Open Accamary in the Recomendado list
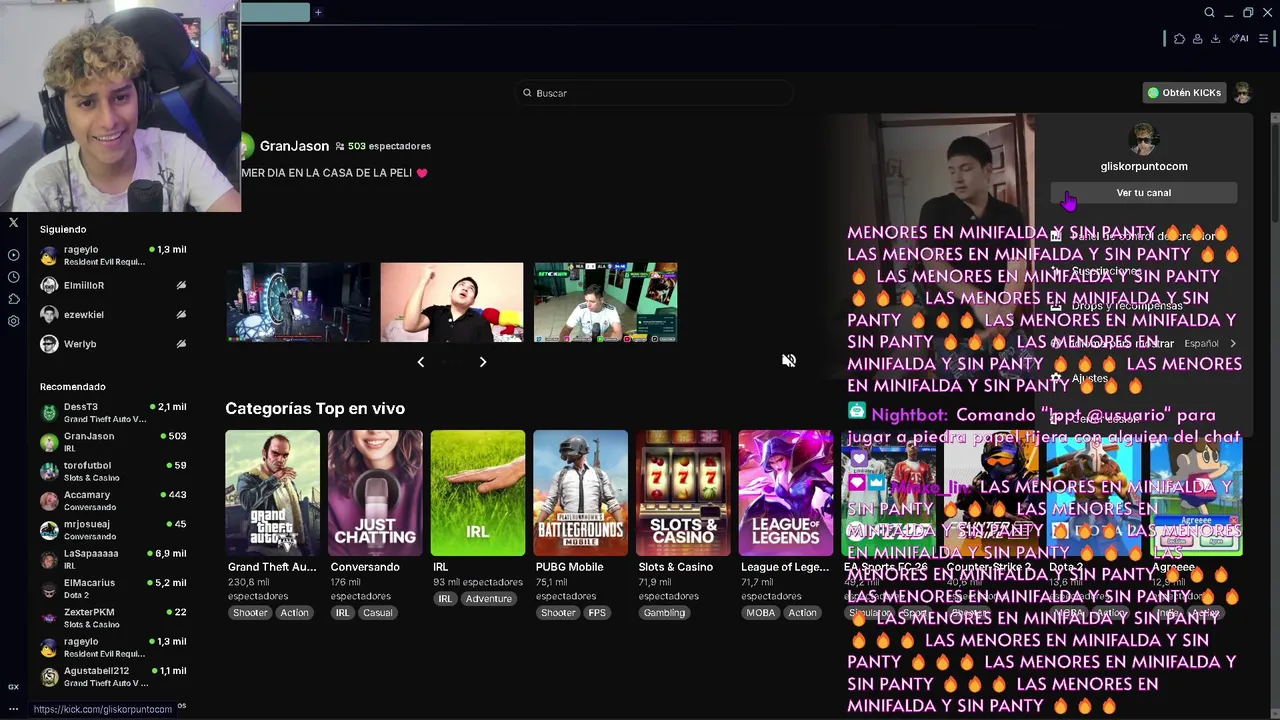This screenshot has height=720, width=1280. pos(113,501)
